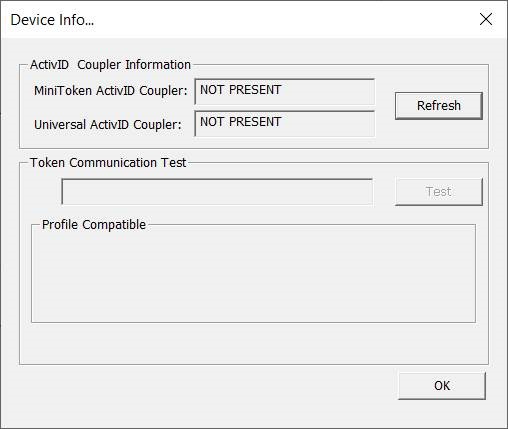Click the NOT PRESENT text for MiniToken coupler

[x=241, y=90]
